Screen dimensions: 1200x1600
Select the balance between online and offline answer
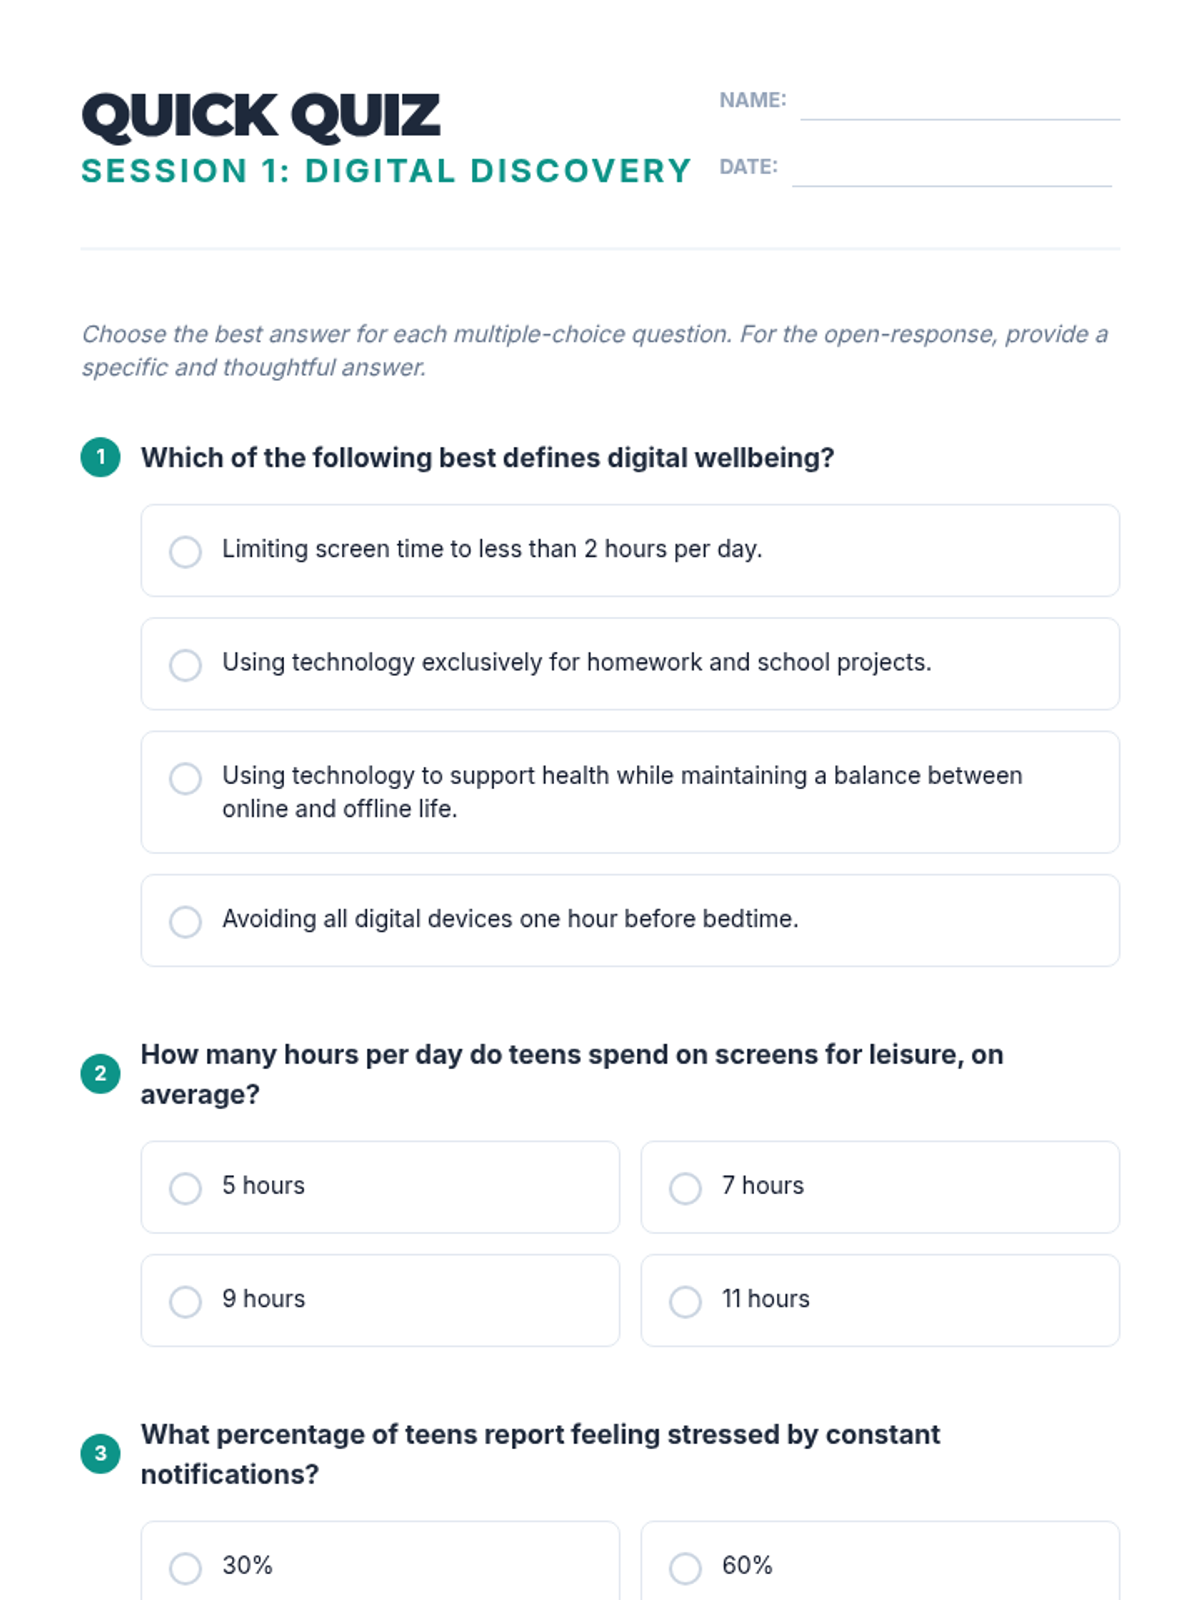click(185, 778)
